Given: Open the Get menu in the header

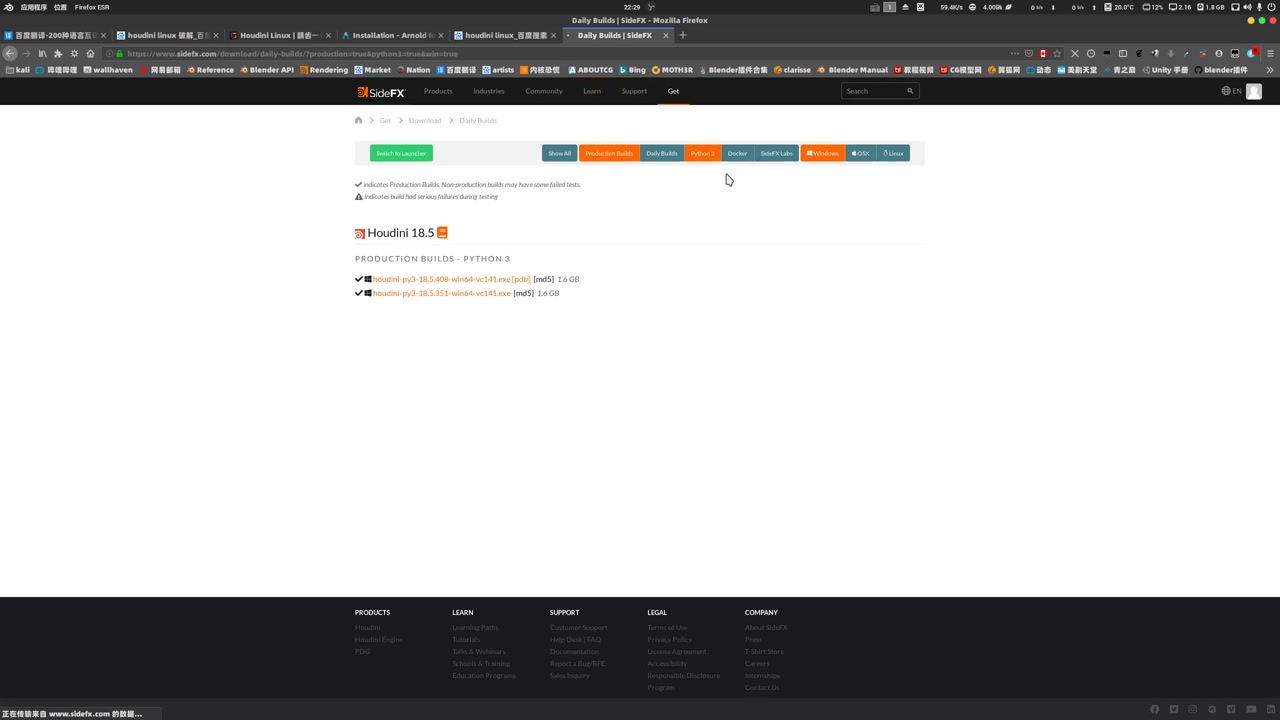Looking at the screenshot, I should [673, 91].
